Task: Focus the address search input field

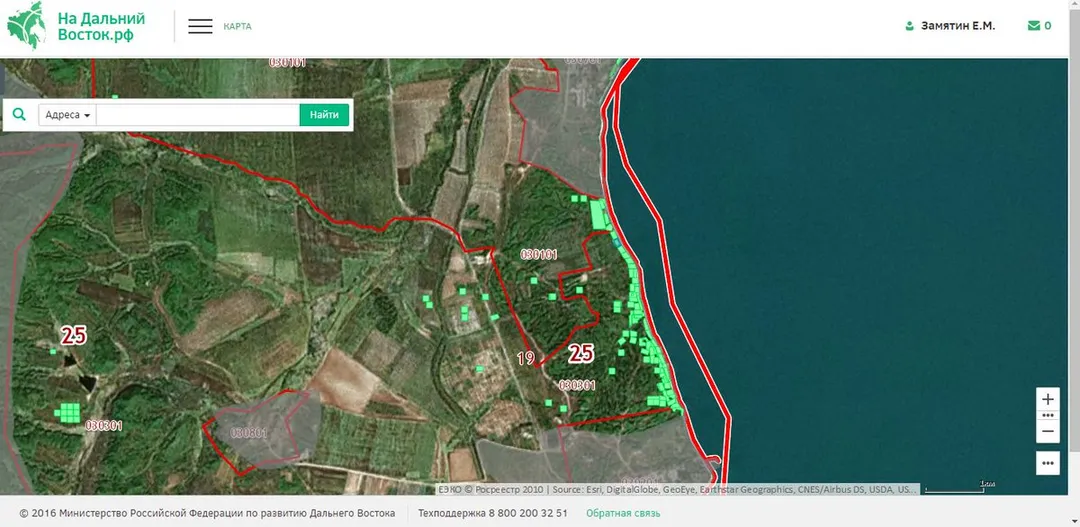Action: click(198, 115)
